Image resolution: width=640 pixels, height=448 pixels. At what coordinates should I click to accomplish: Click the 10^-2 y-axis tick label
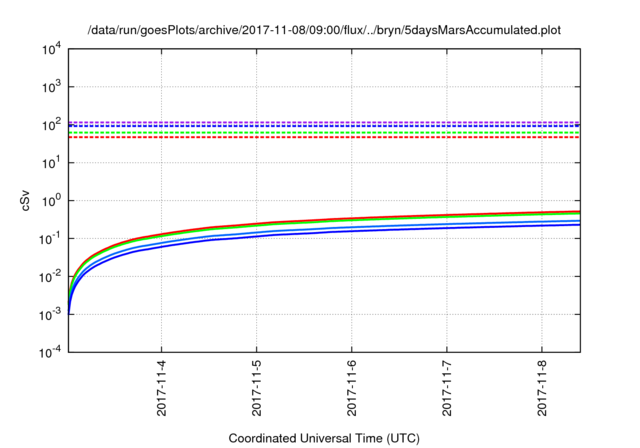click(x=50, y=277)
